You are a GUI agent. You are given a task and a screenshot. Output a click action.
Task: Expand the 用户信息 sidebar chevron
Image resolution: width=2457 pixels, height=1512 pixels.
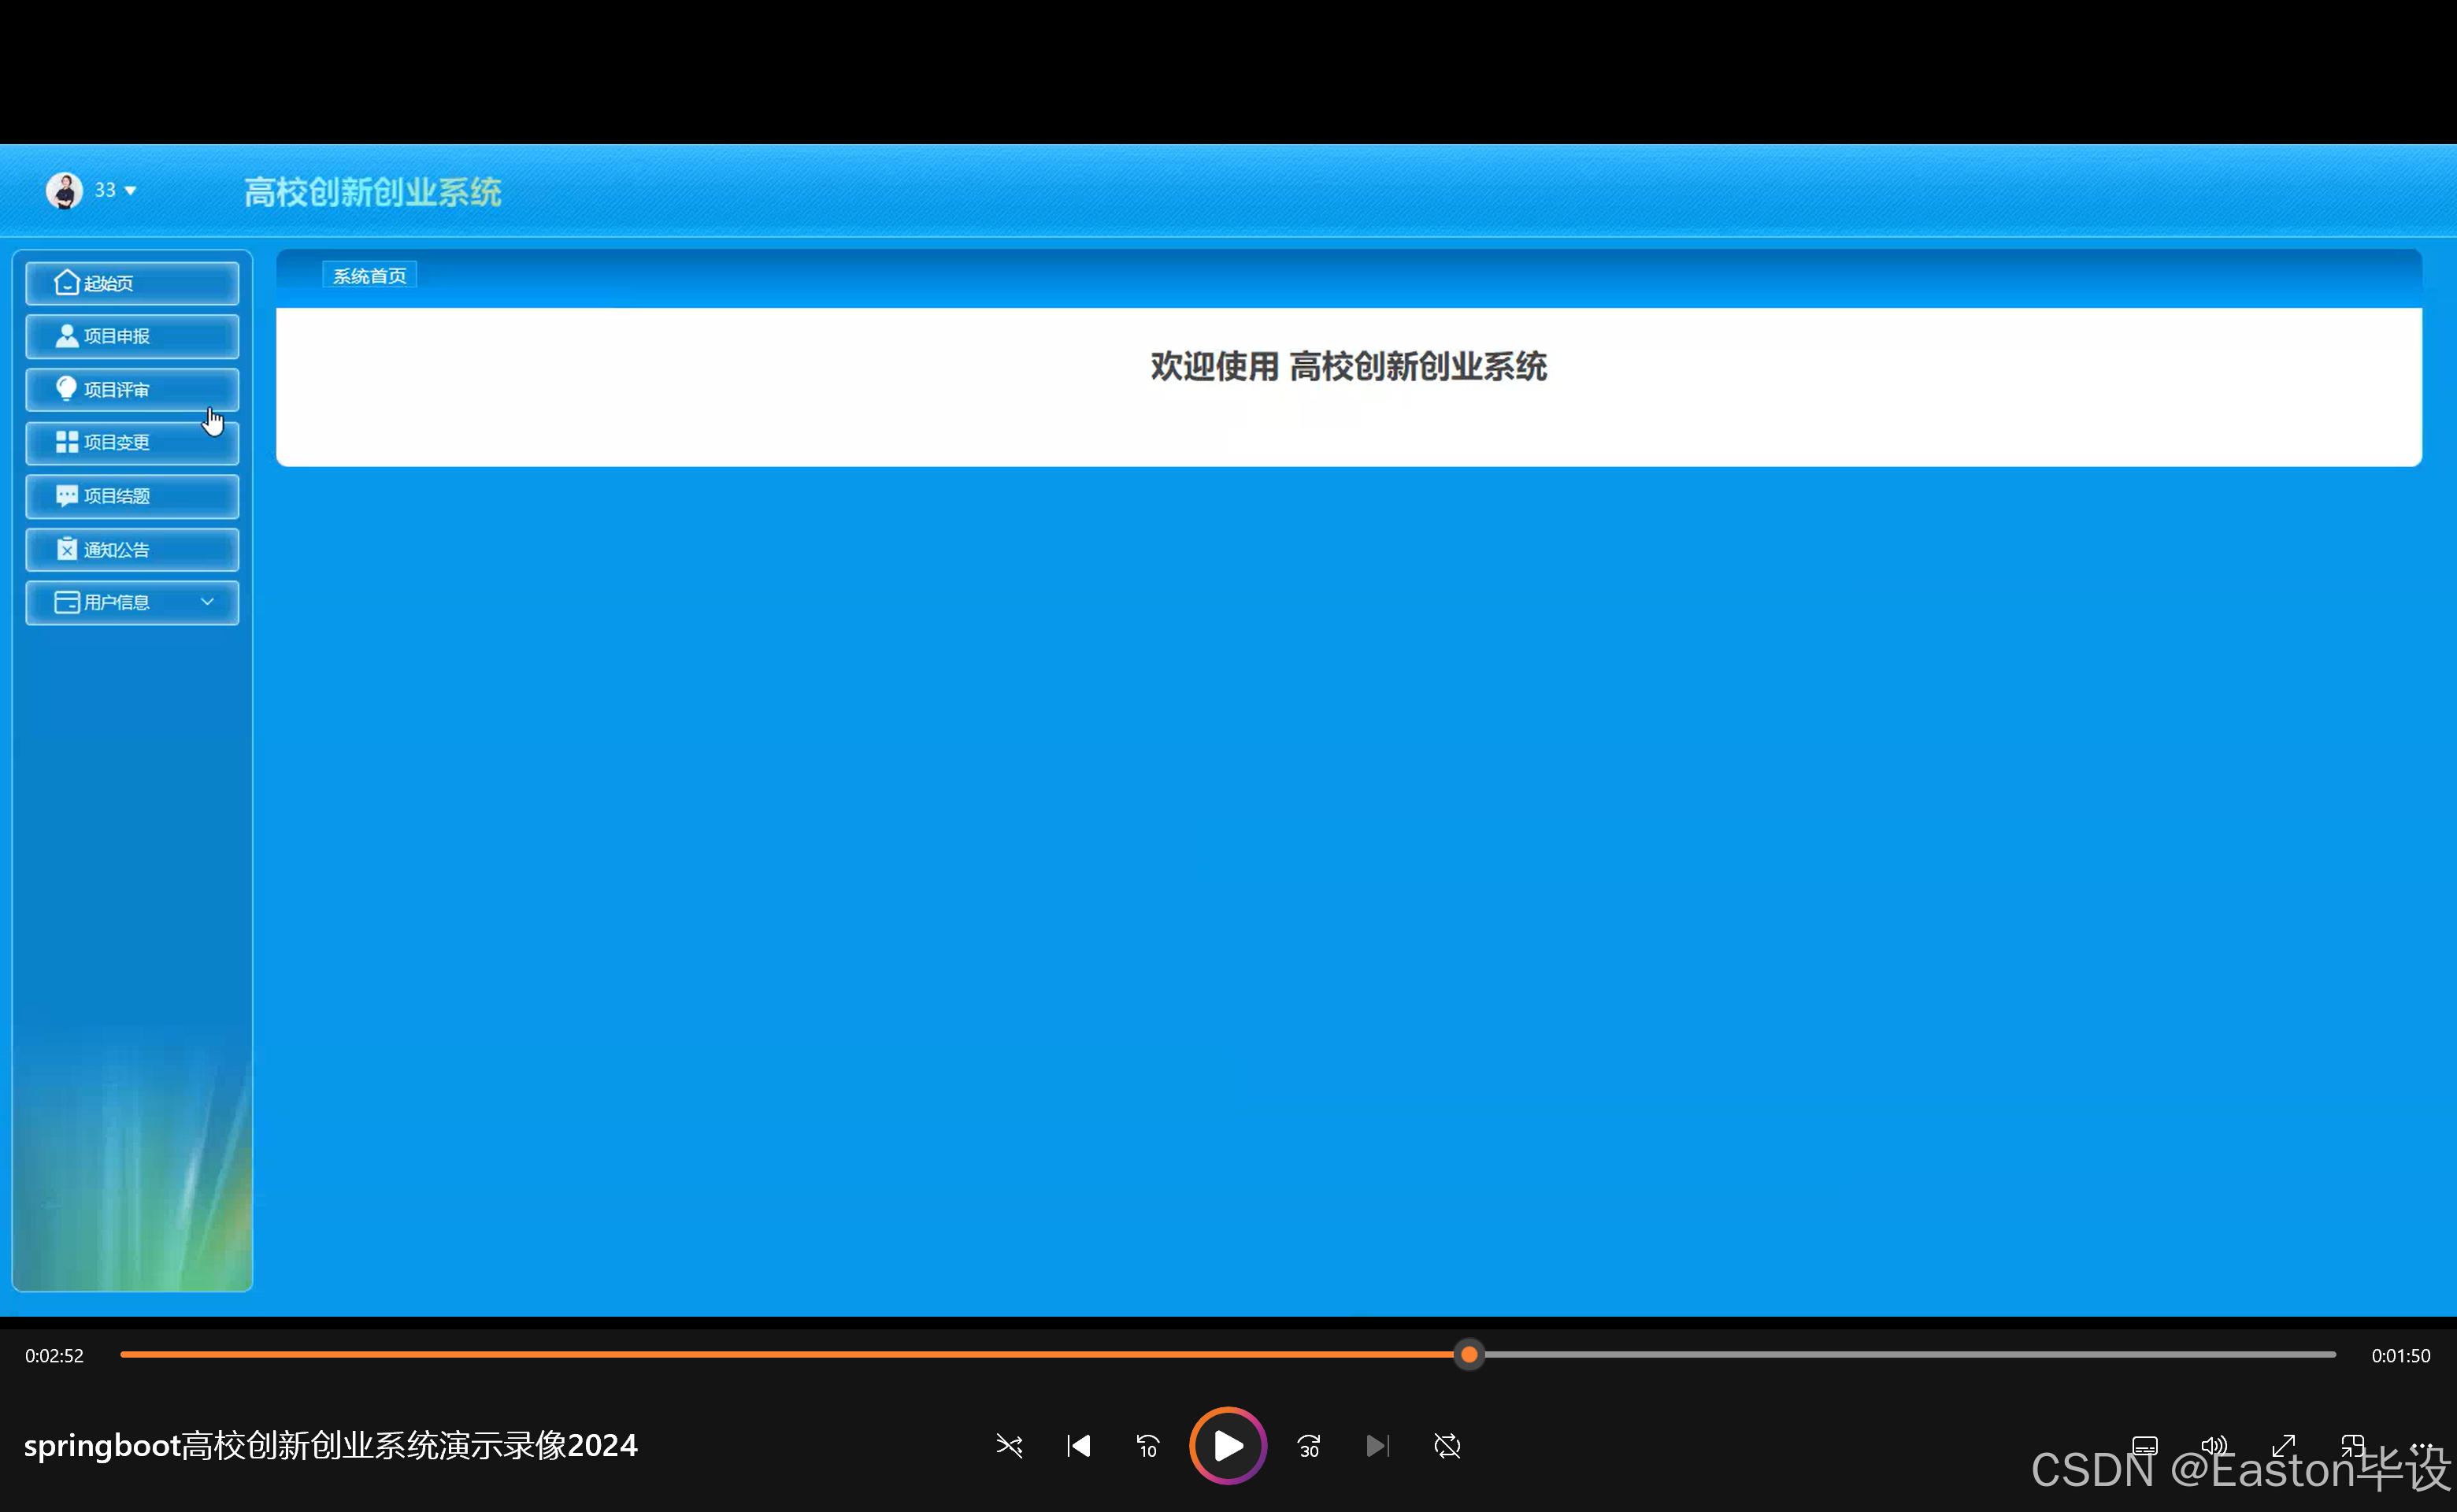point(208,602)
